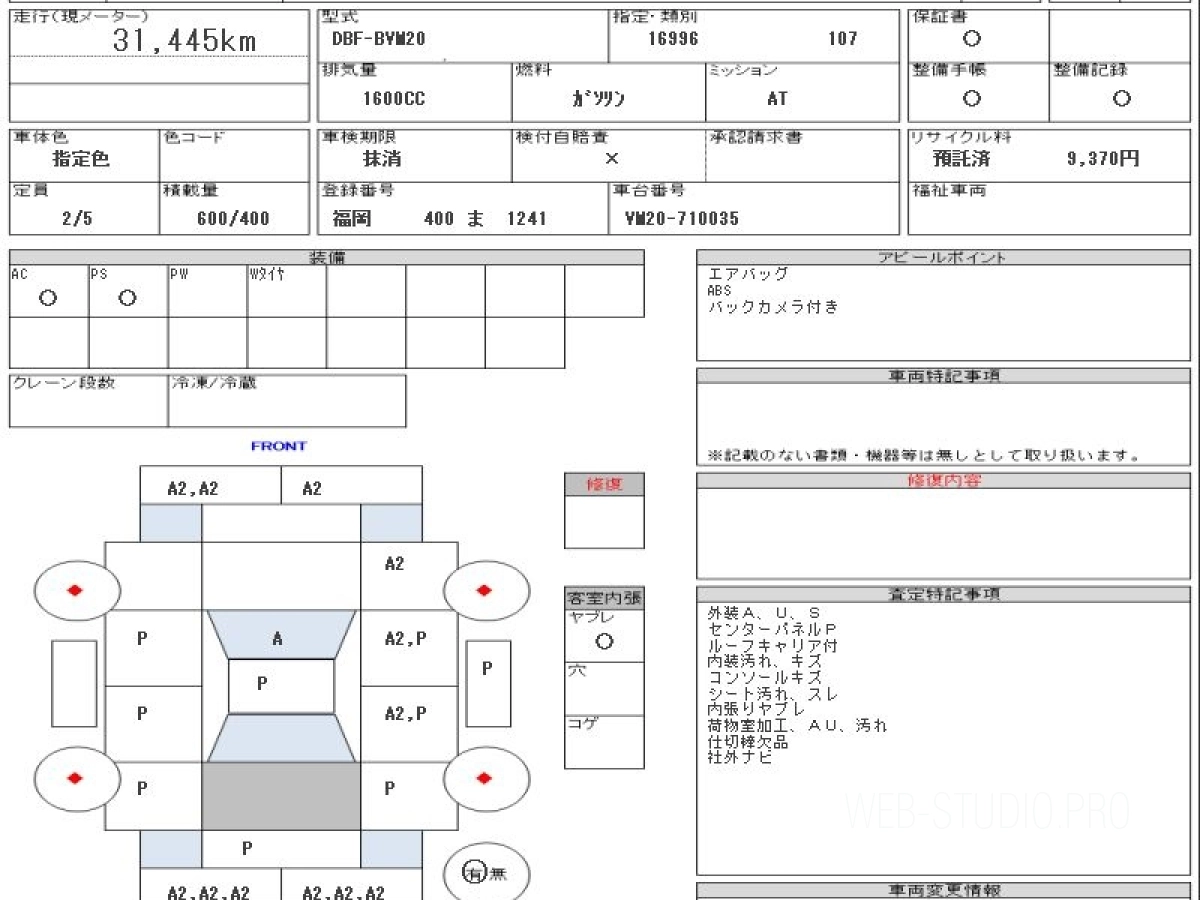Click the ※記載のない書類 note line
Screen dimensions: 1200x900
pos(924,456)
